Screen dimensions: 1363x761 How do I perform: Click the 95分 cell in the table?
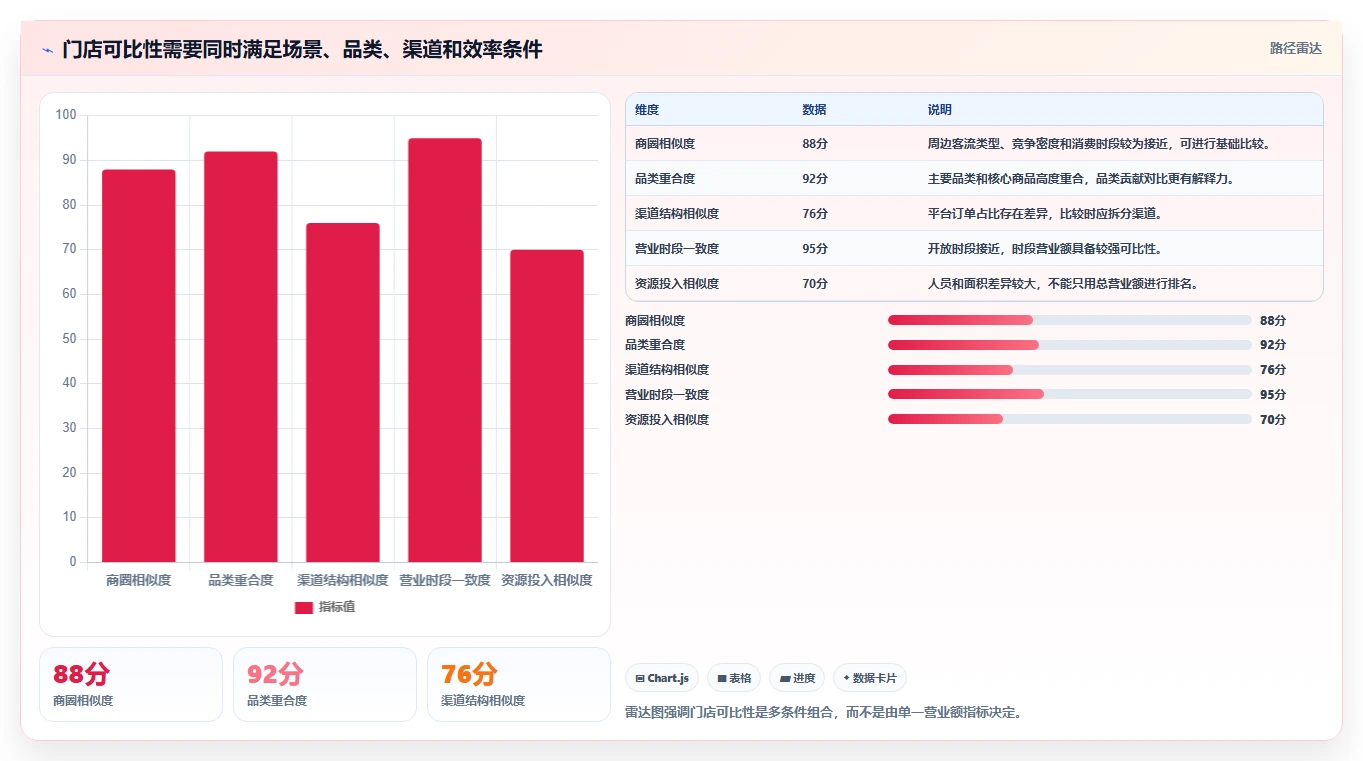815,249
